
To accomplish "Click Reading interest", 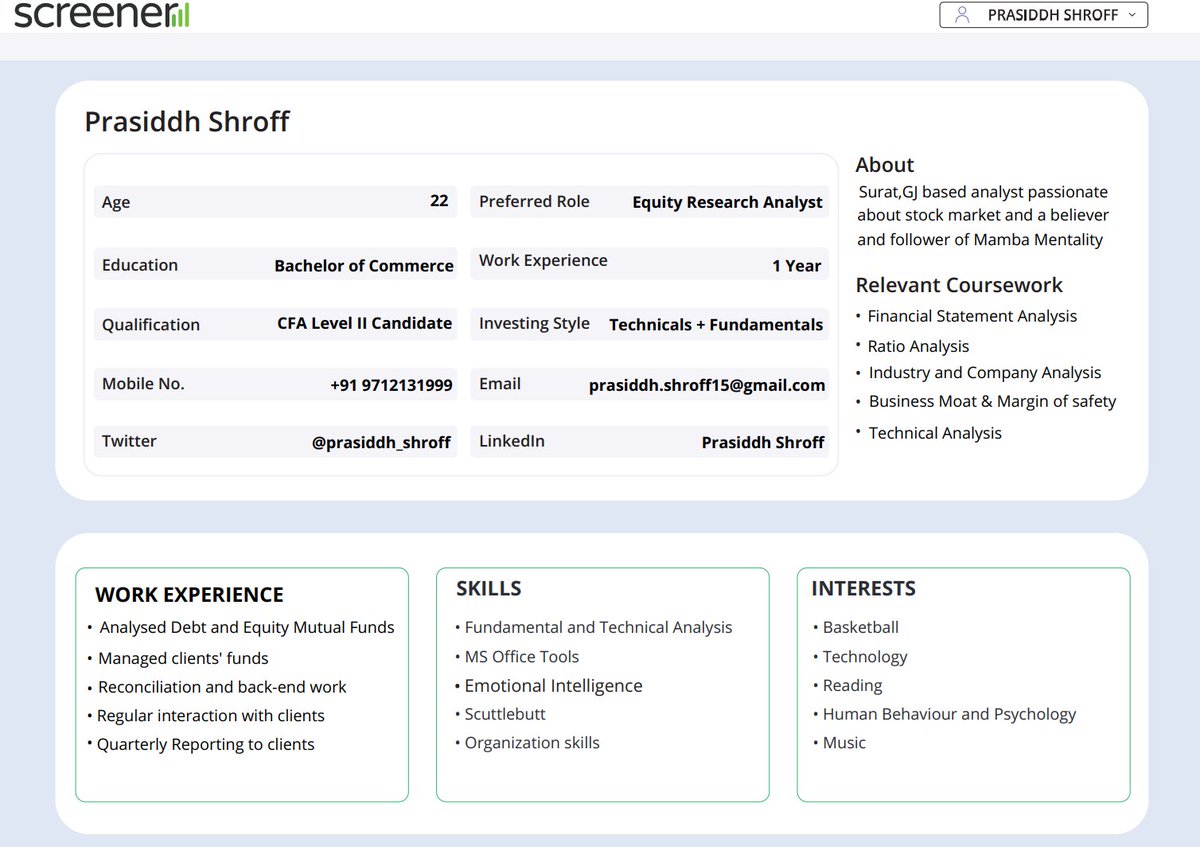I will [x=852, y=685].
